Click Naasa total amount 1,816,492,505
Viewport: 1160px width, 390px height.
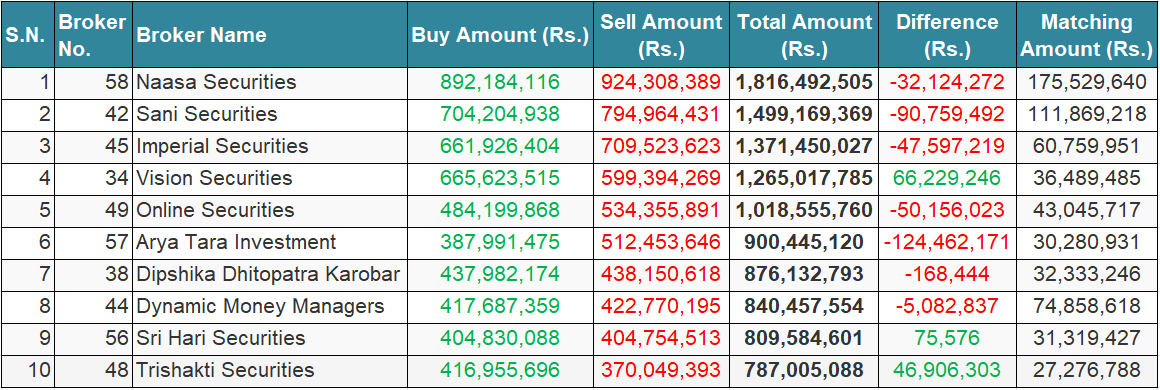pyautogui.click(x=804, y=82)
